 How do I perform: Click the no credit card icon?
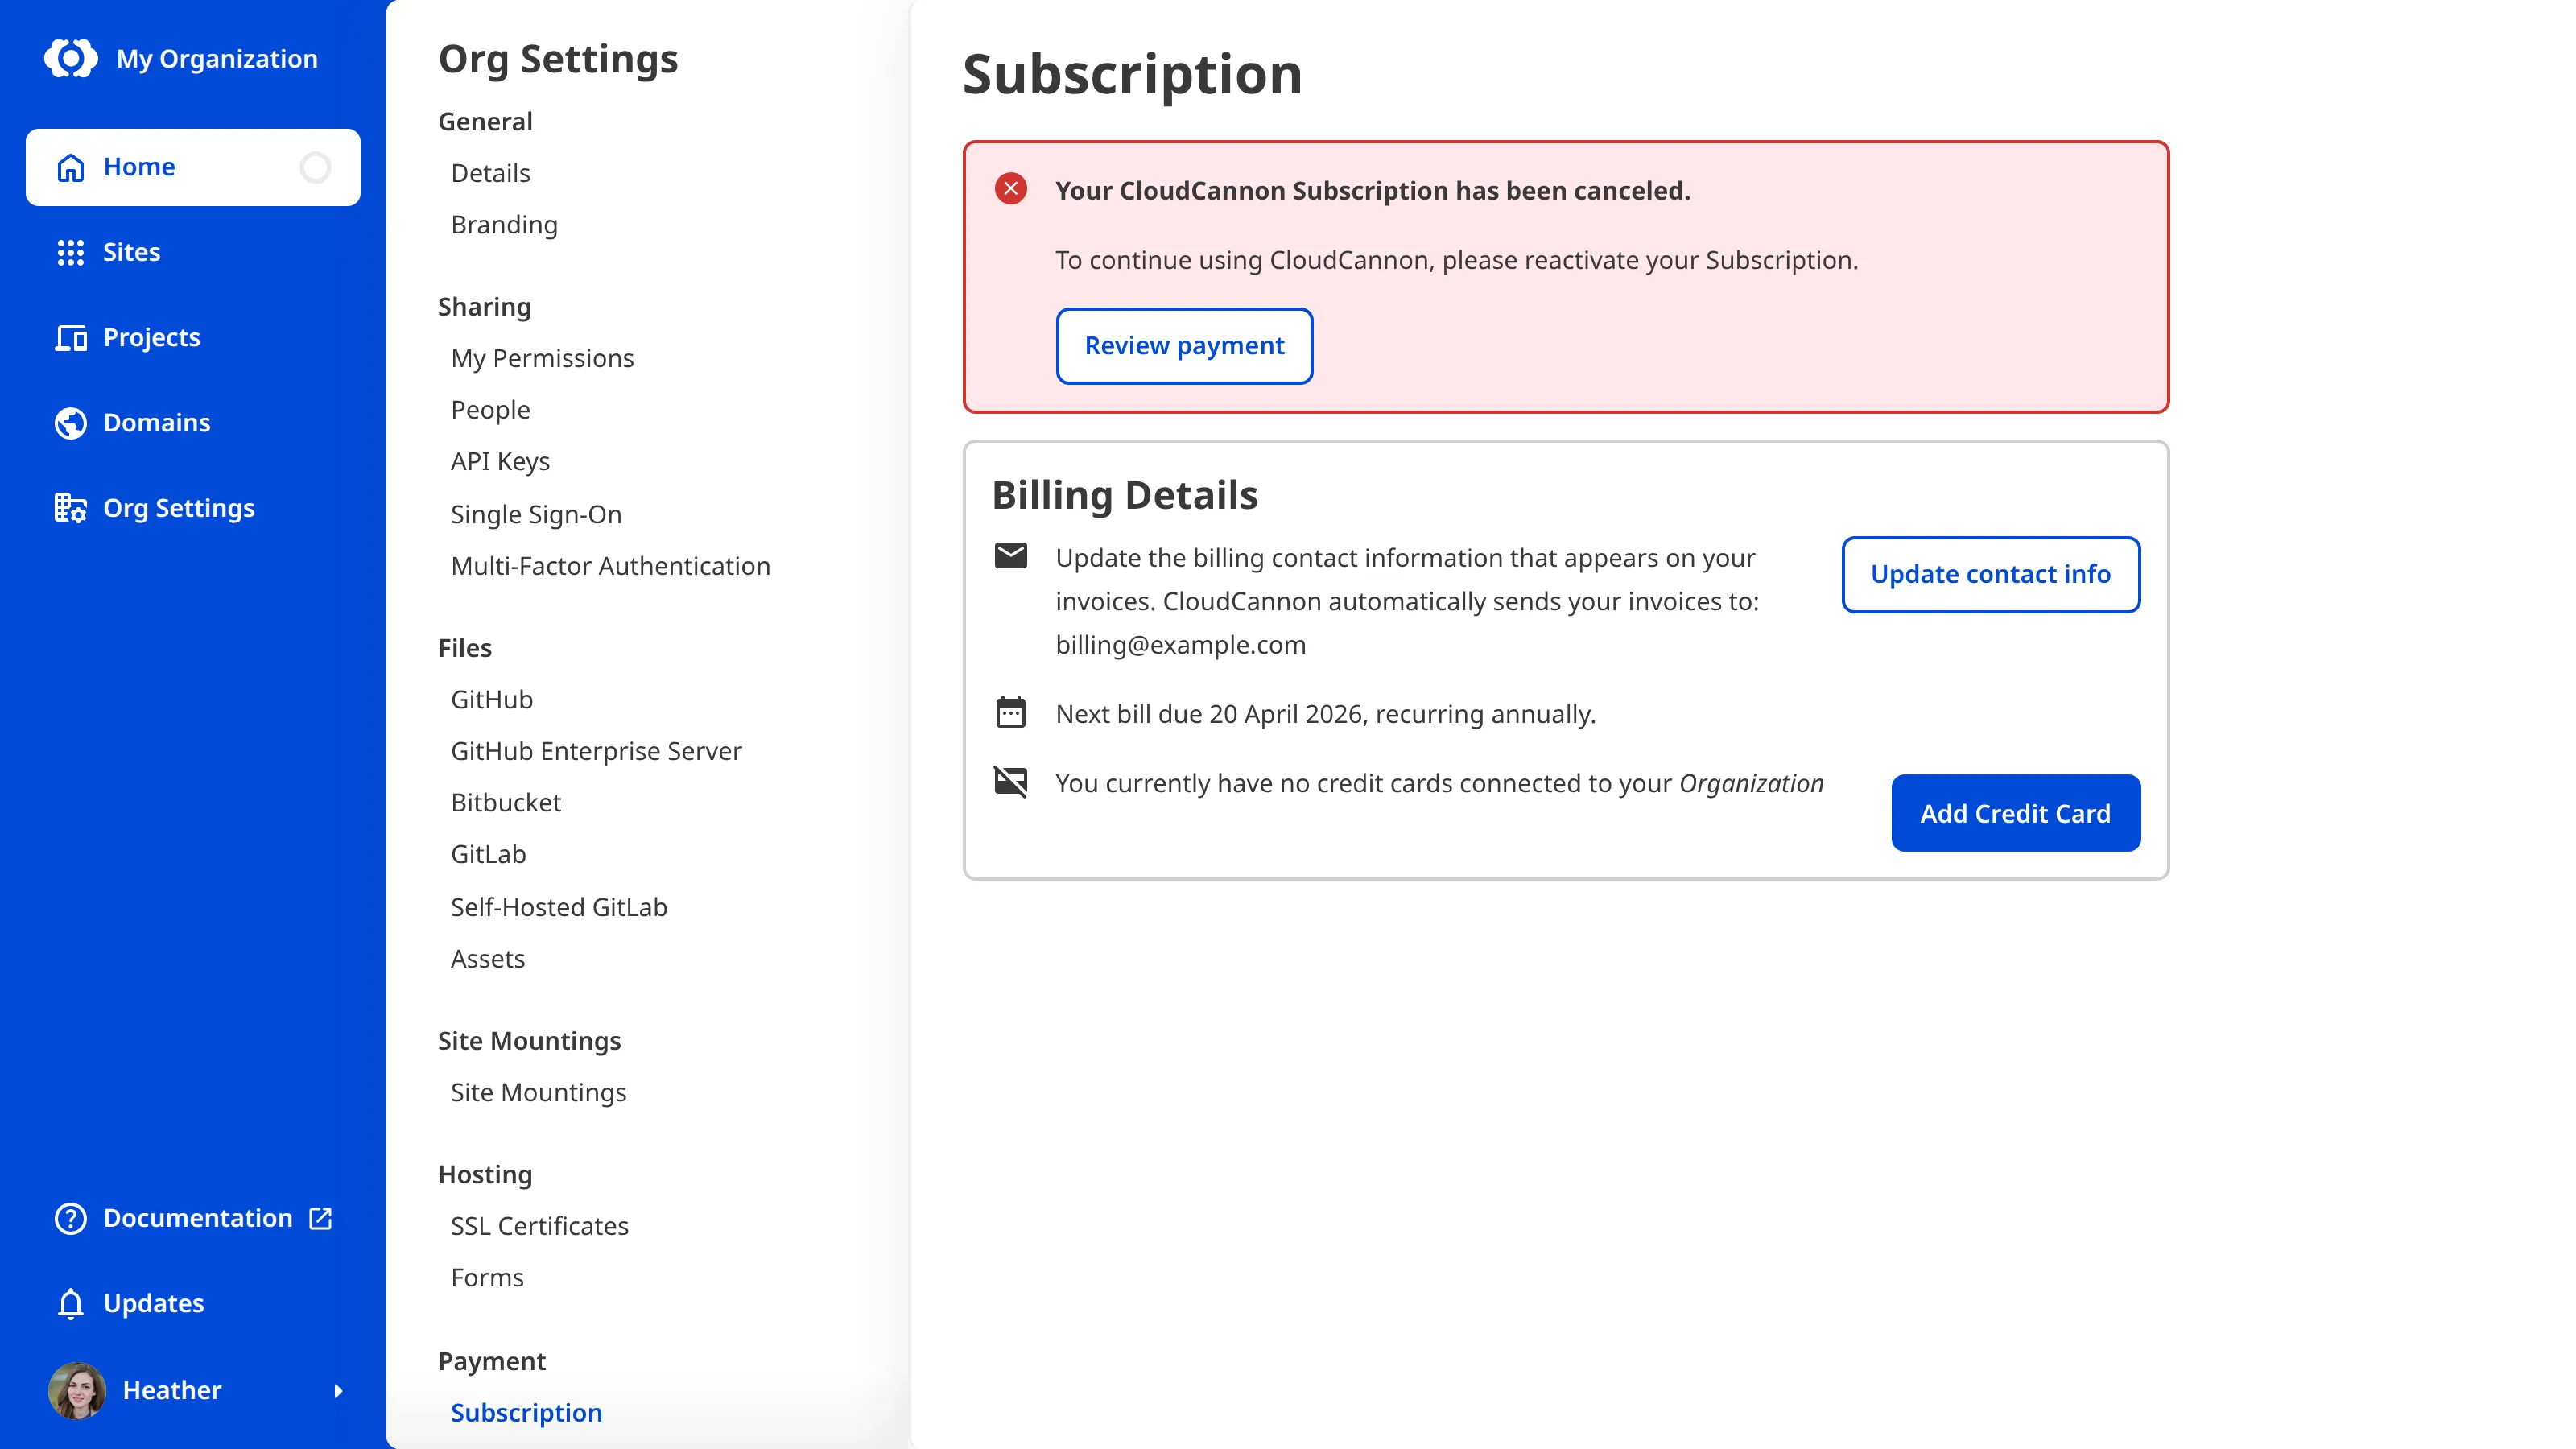pos(1011,781)
